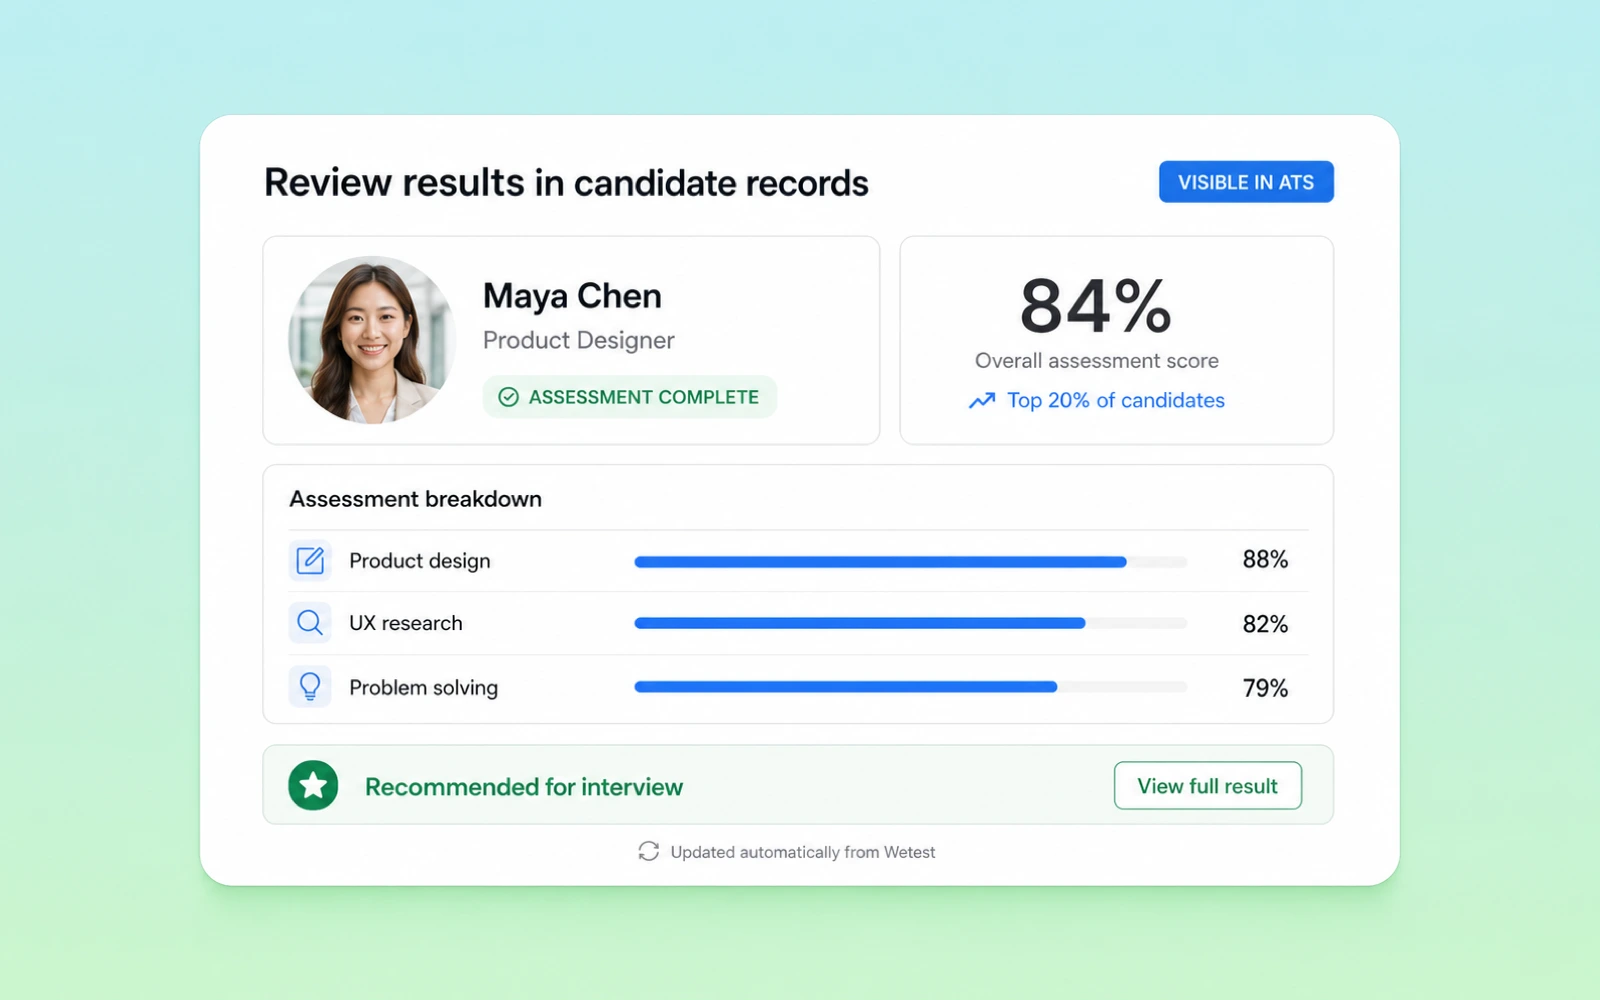Click the ASSESSMENT COMPLETE badge
Screen dimensions: 1600x1000
[630, 397]
